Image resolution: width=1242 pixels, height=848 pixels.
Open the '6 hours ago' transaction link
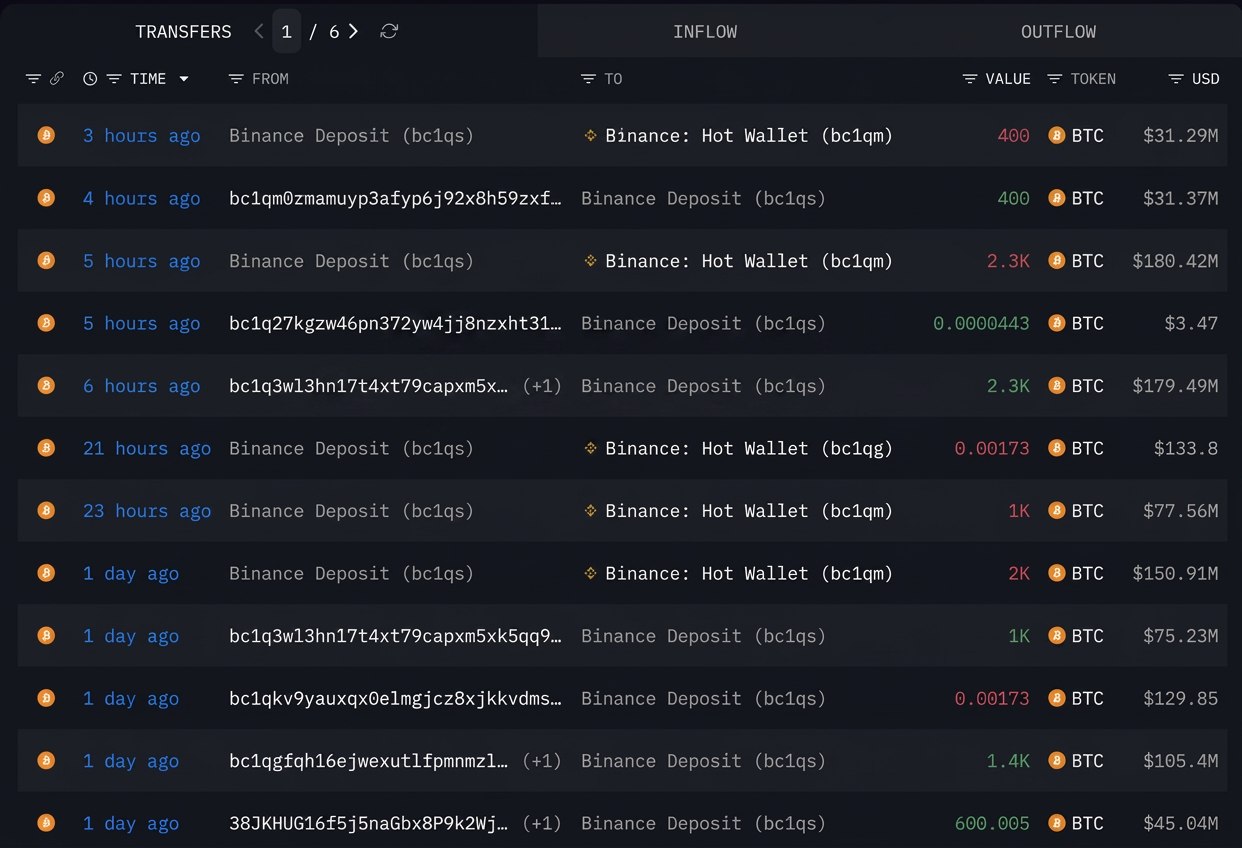tap(141, 385)
